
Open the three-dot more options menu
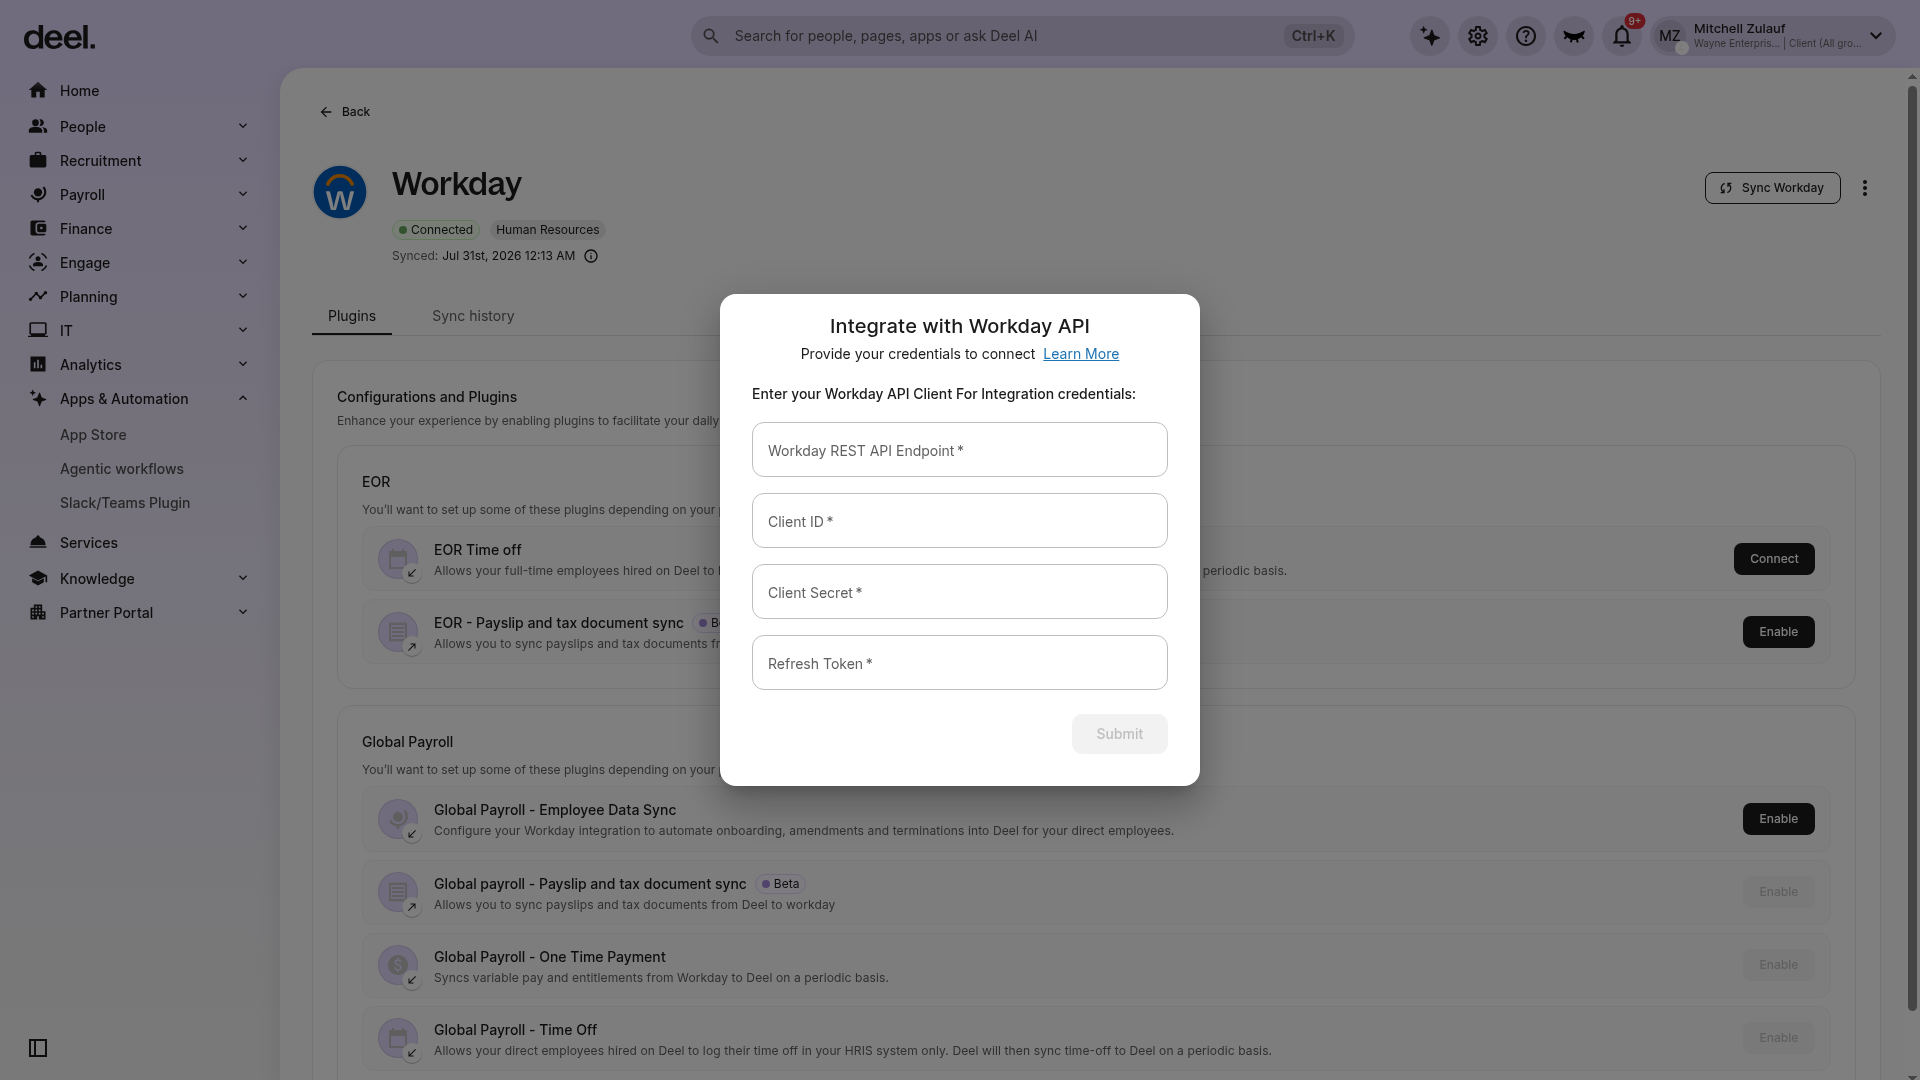coord(1865,188)
